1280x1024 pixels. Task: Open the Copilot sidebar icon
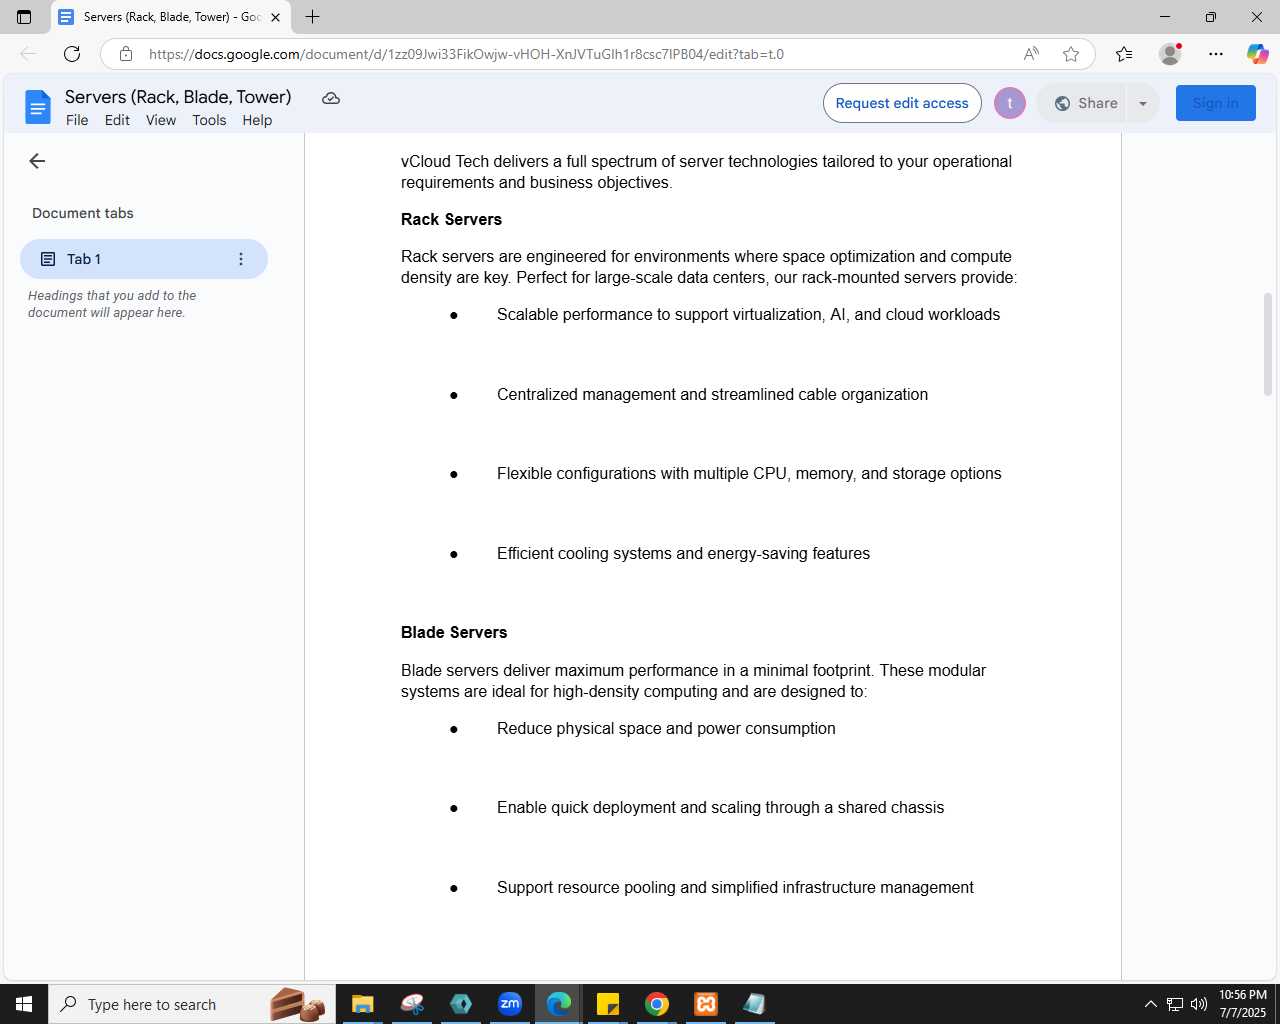1257,54
